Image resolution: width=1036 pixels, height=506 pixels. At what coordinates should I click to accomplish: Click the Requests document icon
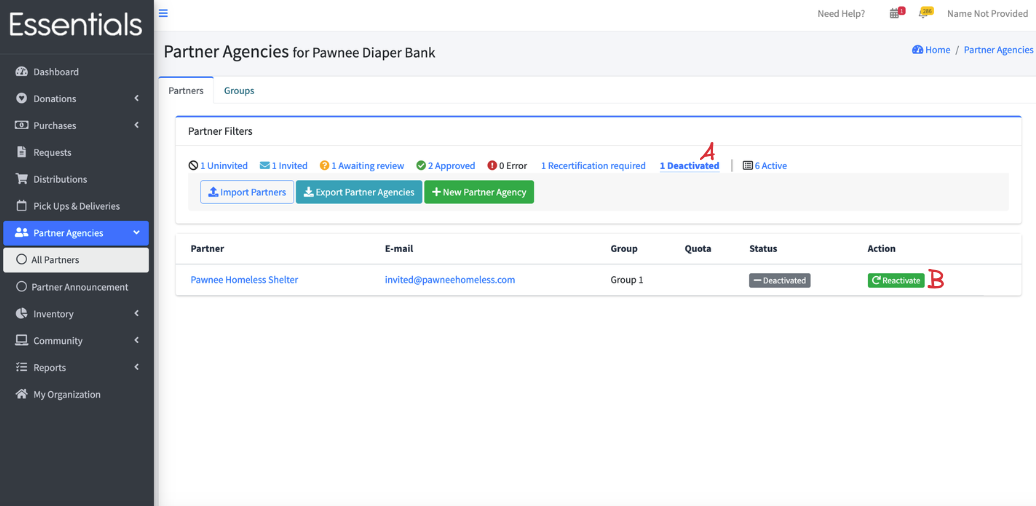pyautogui.click(x=21, y=152)
